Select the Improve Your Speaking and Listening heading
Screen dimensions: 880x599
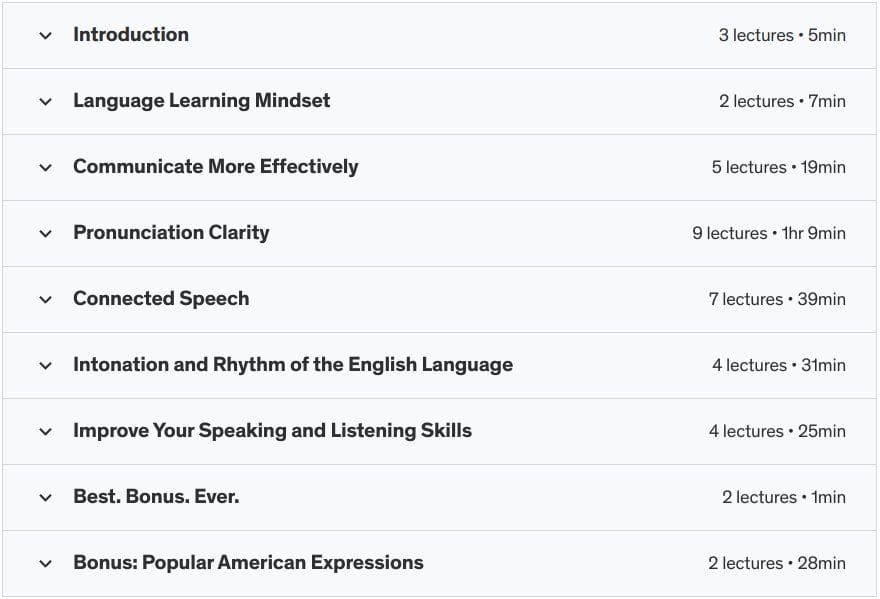tap(272, 431)
